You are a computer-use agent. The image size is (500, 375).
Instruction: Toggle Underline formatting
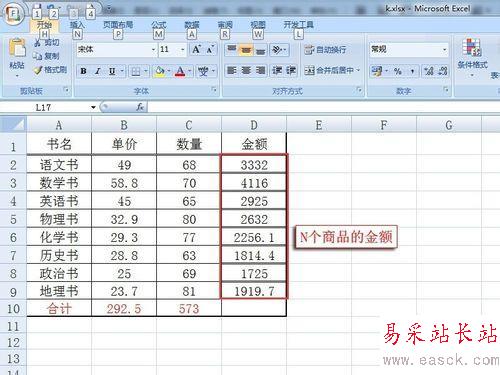pos(112,71)
